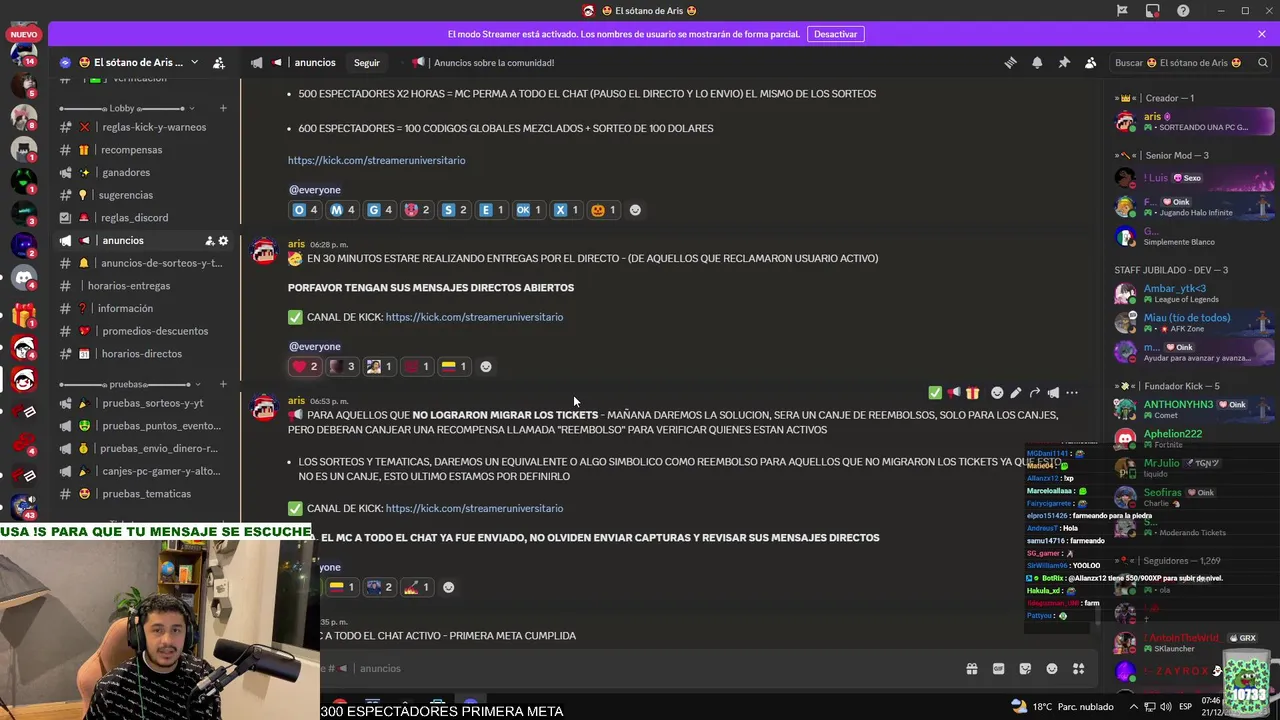The image size is (1280, 720).
Task: Click the flag icon in title bar
Action: 1122,10
